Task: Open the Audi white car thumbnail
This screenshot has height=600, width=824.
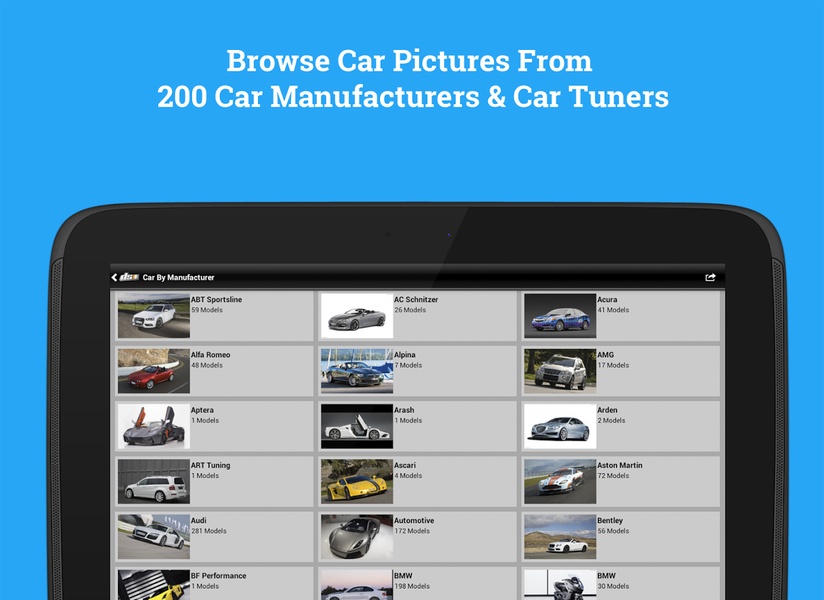Action: tap(153, 536)
